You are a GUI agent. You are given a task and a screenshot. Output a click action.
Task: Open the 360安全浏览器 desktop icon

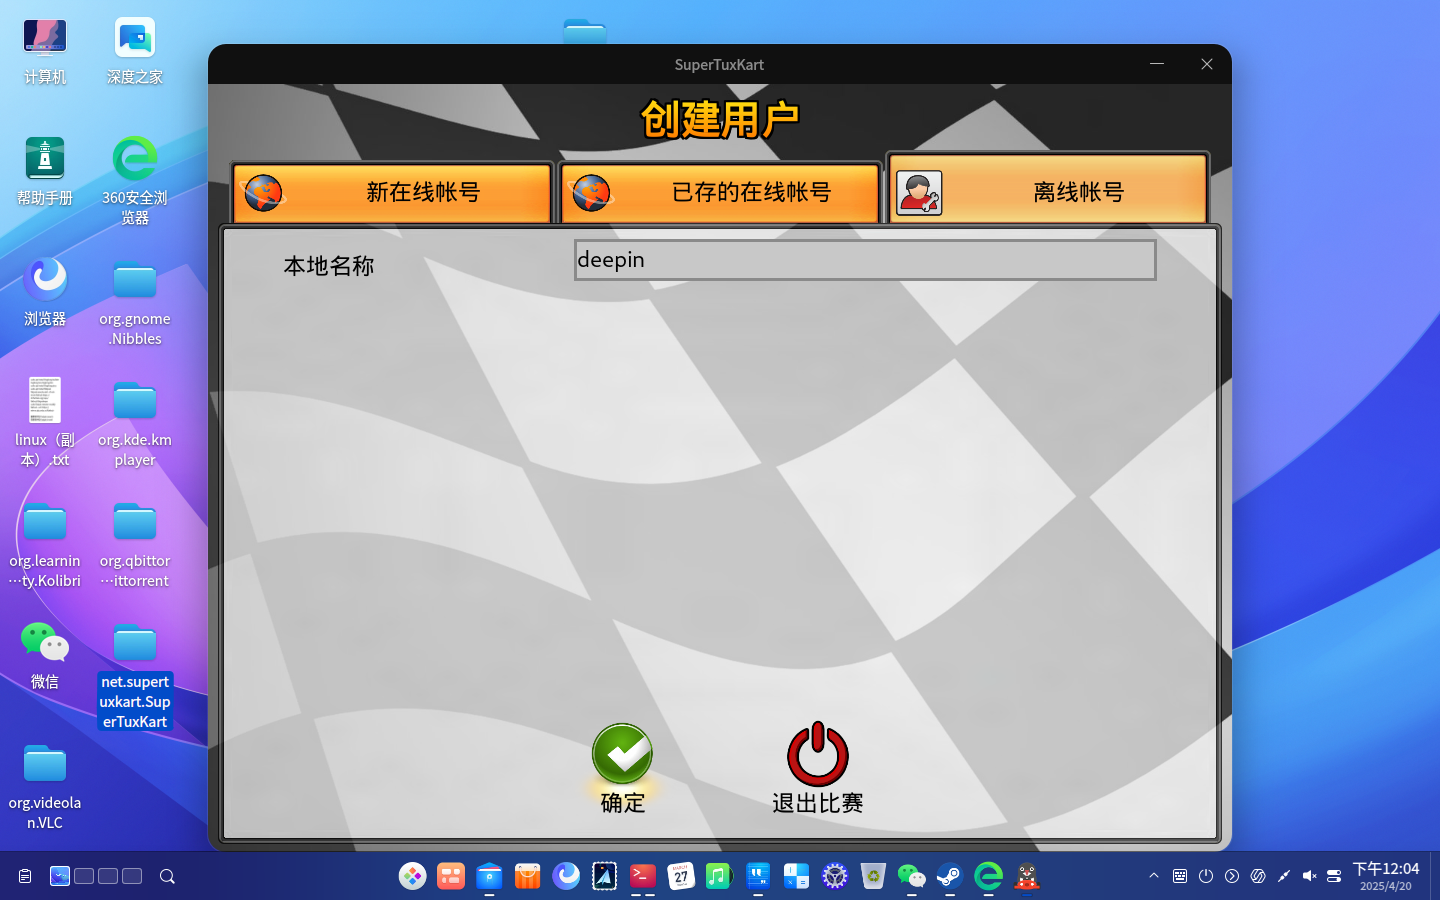(135, 182)
